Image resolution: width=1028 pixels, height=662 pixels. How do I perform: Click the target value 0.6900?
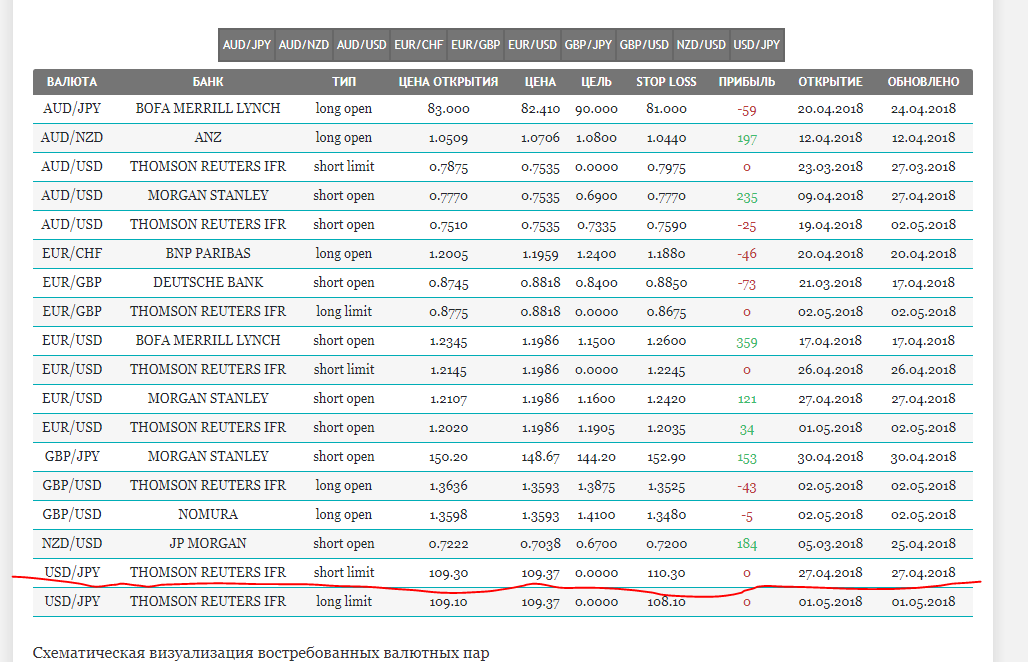(x=596, y=196)
